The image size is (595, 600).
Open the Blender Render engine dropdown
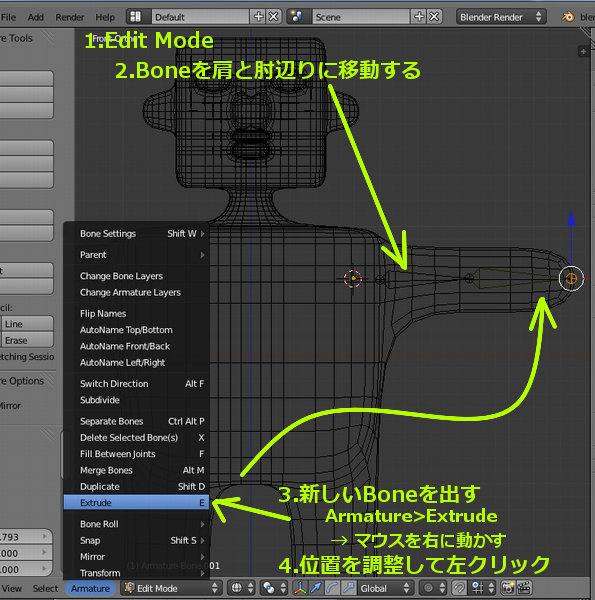tap(501, 17)
